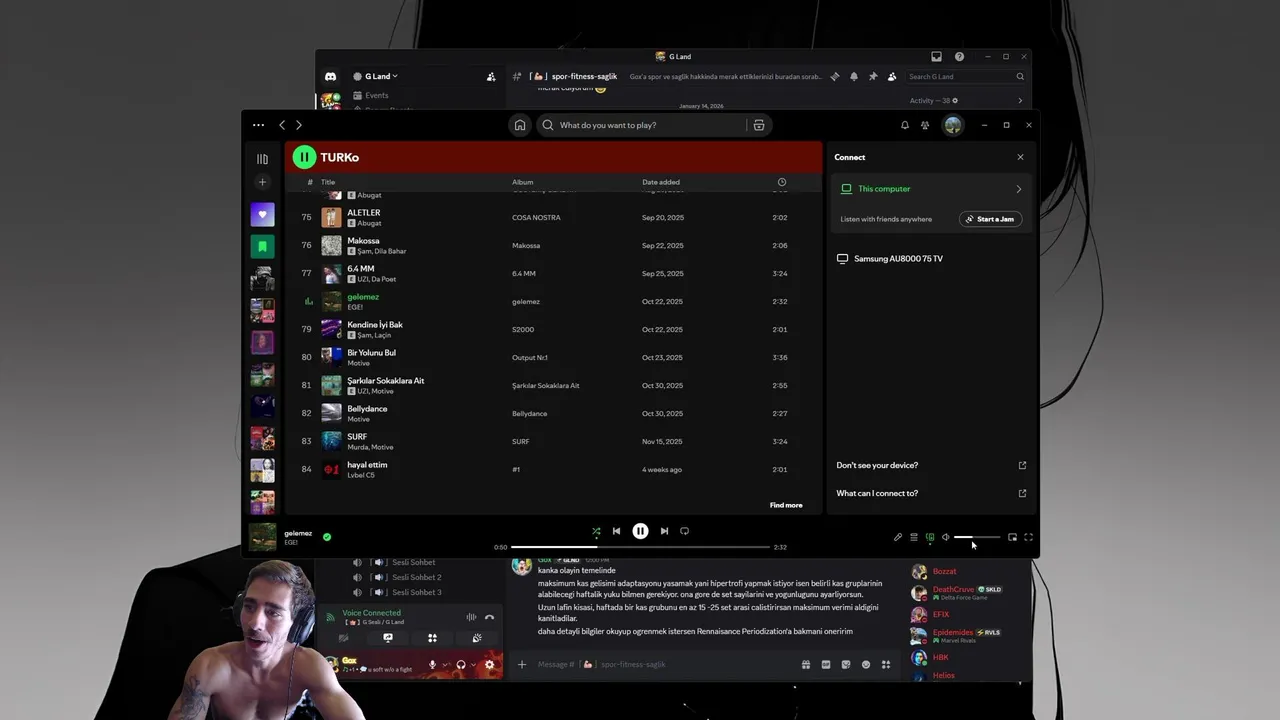Mute Spotify with the speaker icon
The width and height of the screenshot is (1280, 720).
pyautogui.click(x=945, y=537)
